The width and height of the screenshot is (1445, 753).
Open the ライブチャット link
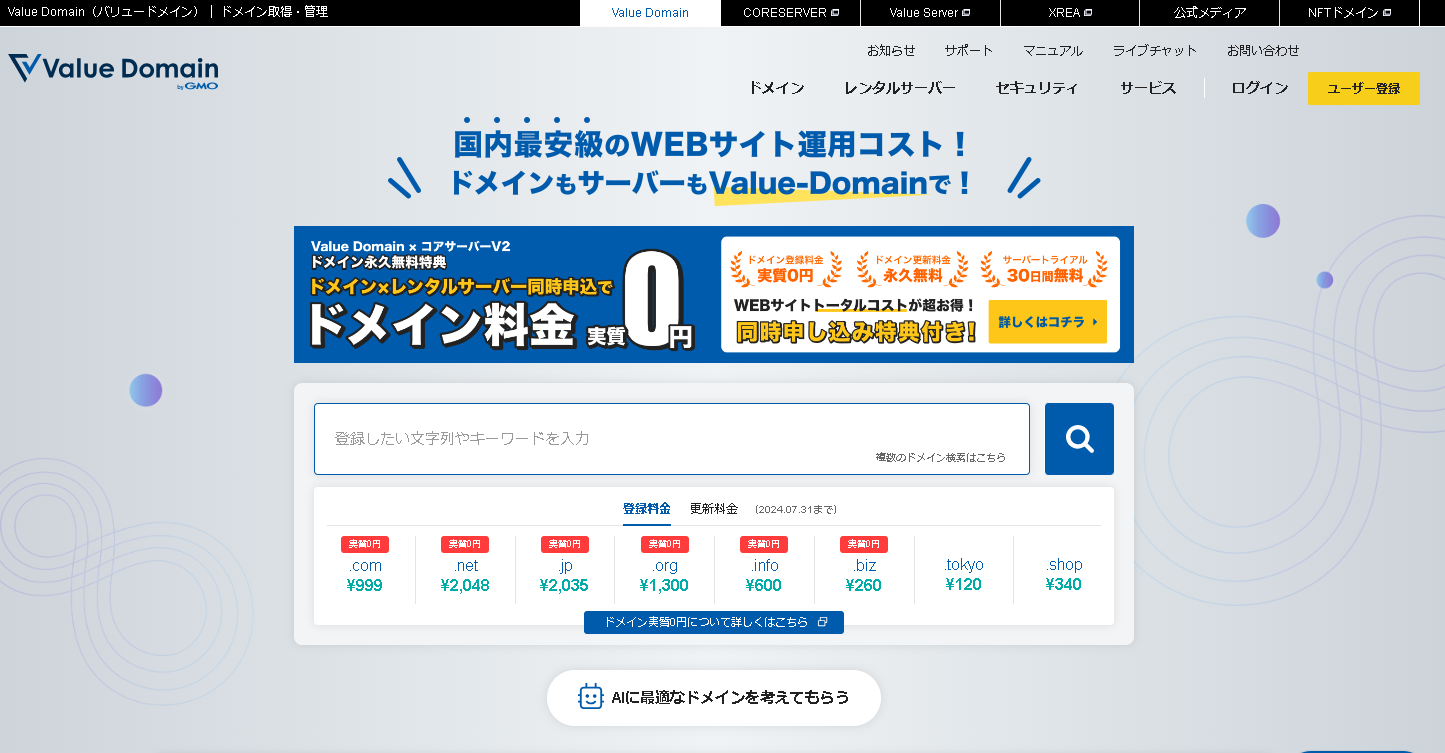point(1155,50)
